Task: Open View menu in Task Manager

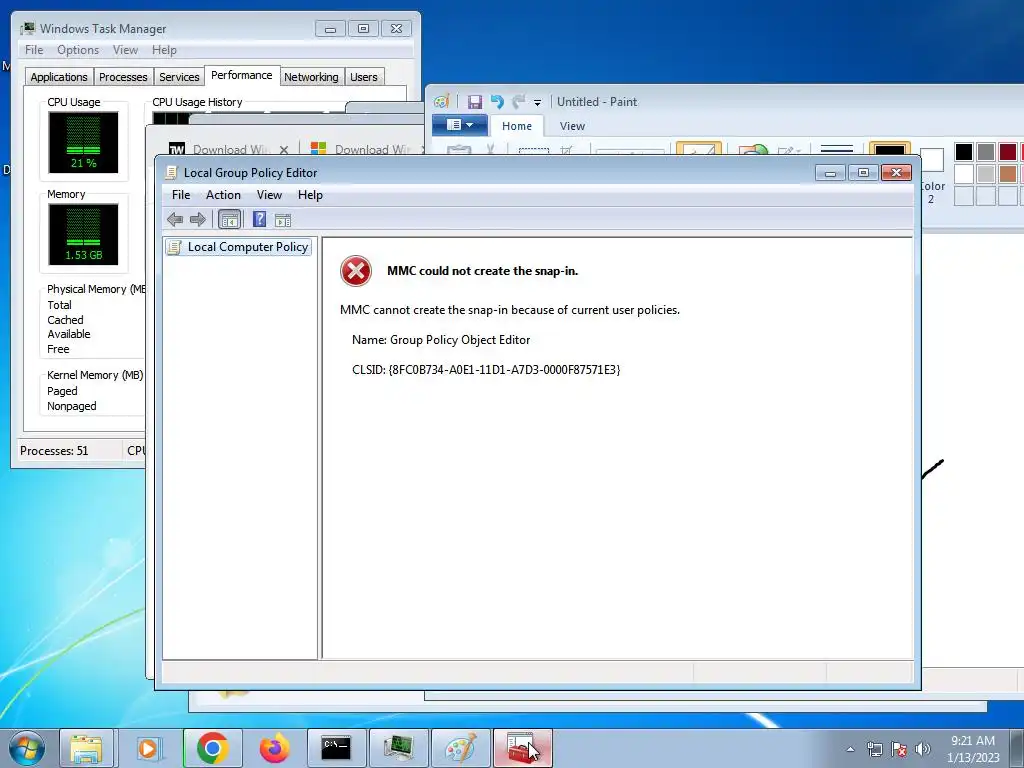Action: pos(125,50)
